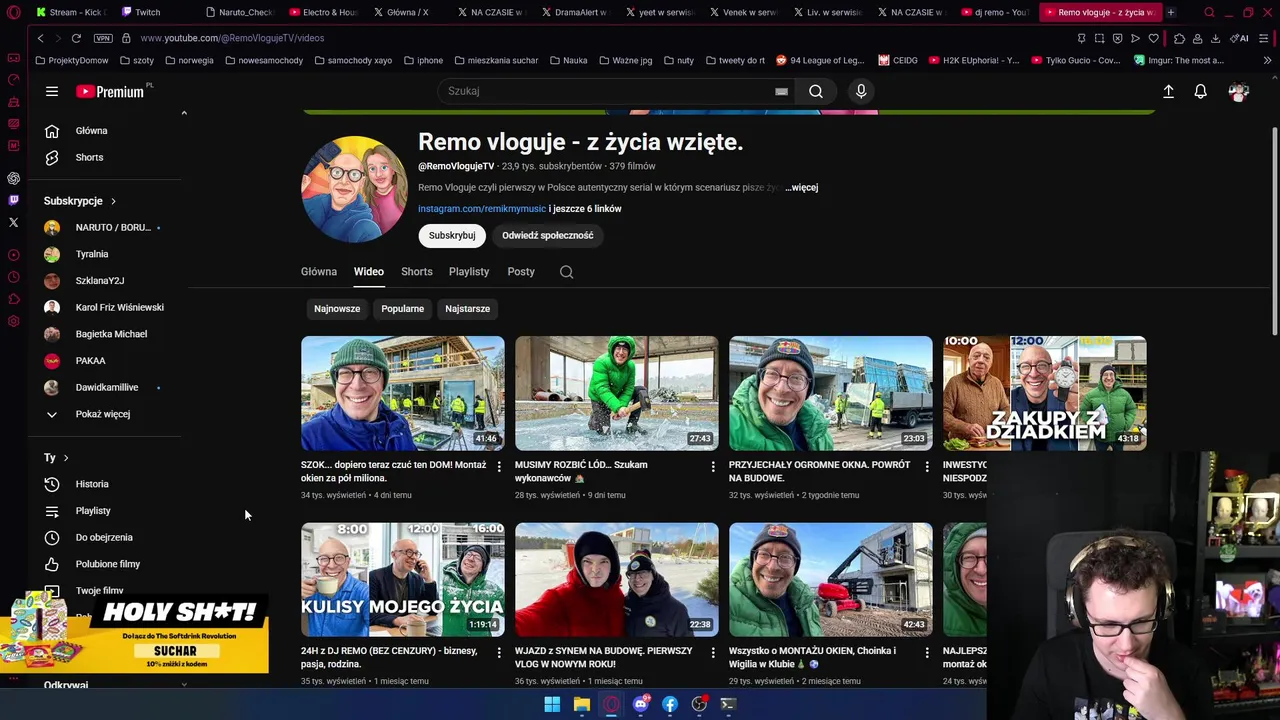Click the Subskrybuj button
1280x720 pixels.
452,236
